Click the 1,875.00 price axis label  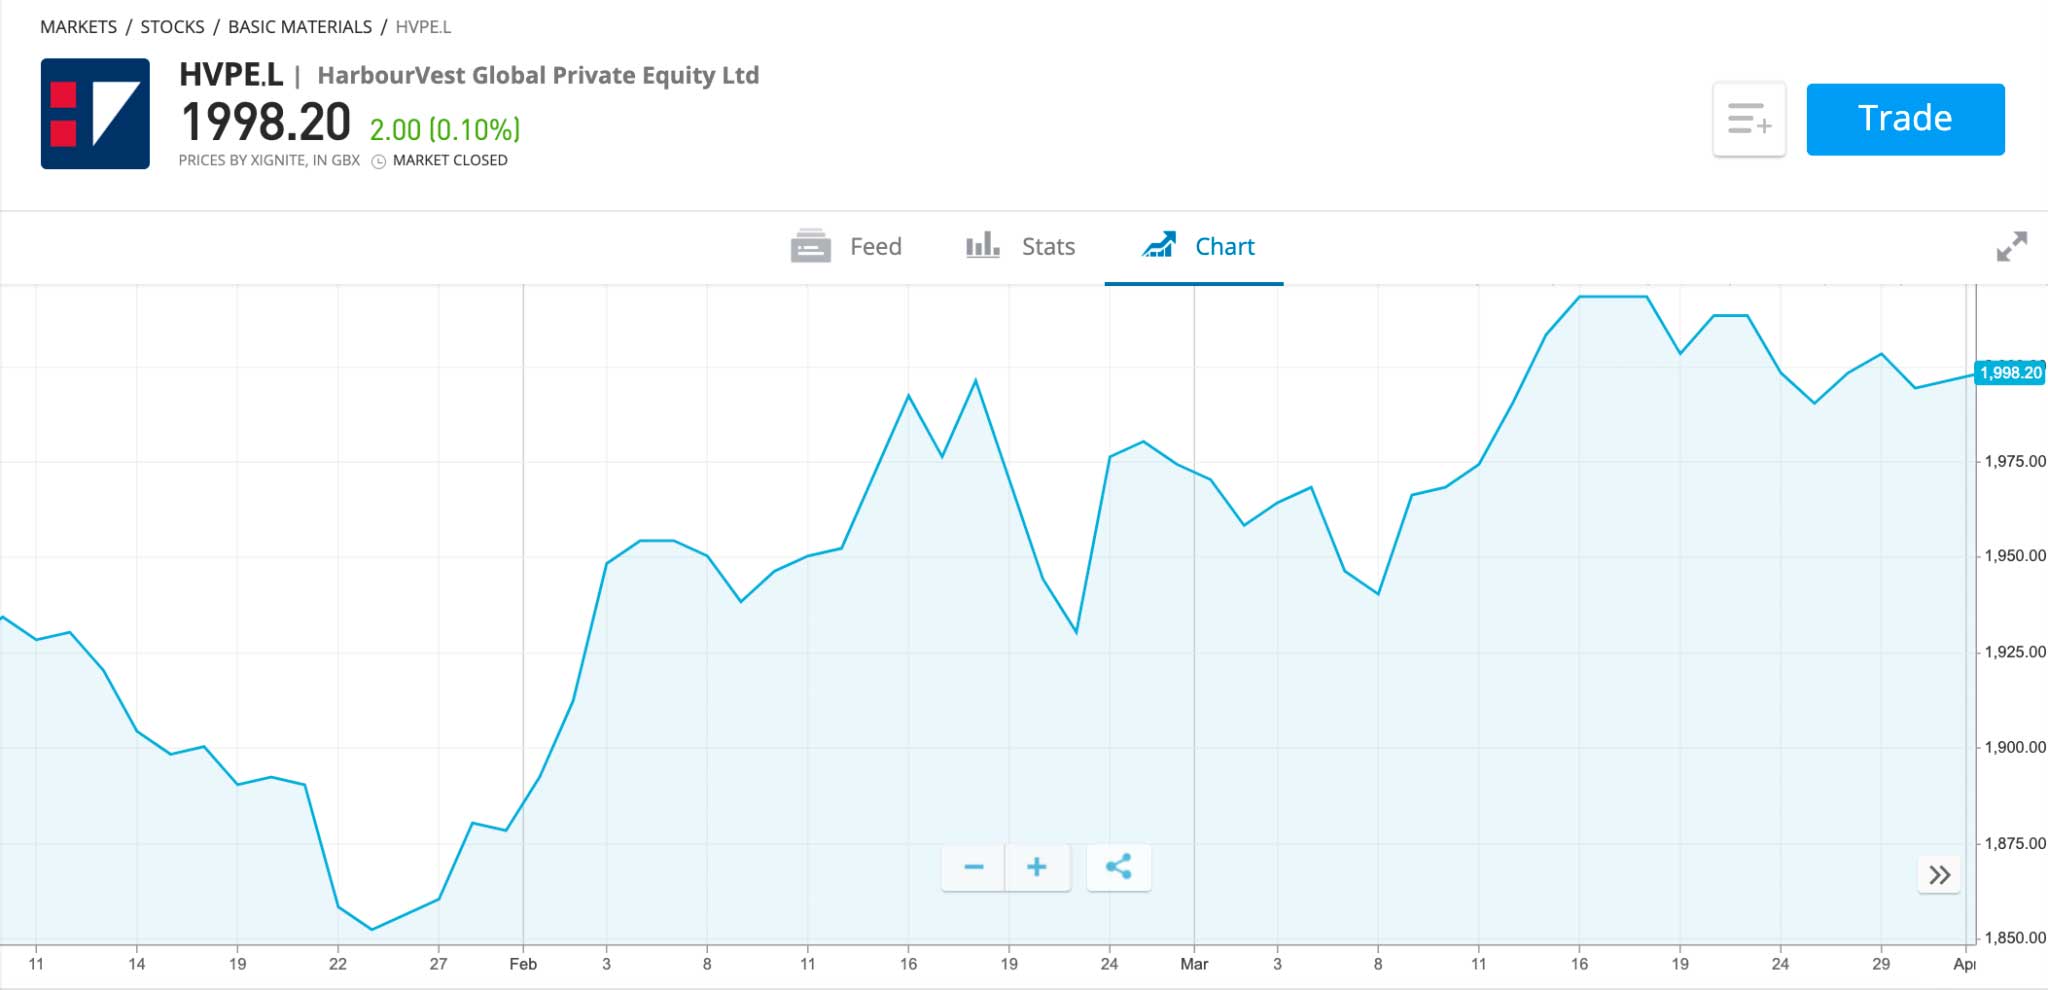pos(2015,843)
